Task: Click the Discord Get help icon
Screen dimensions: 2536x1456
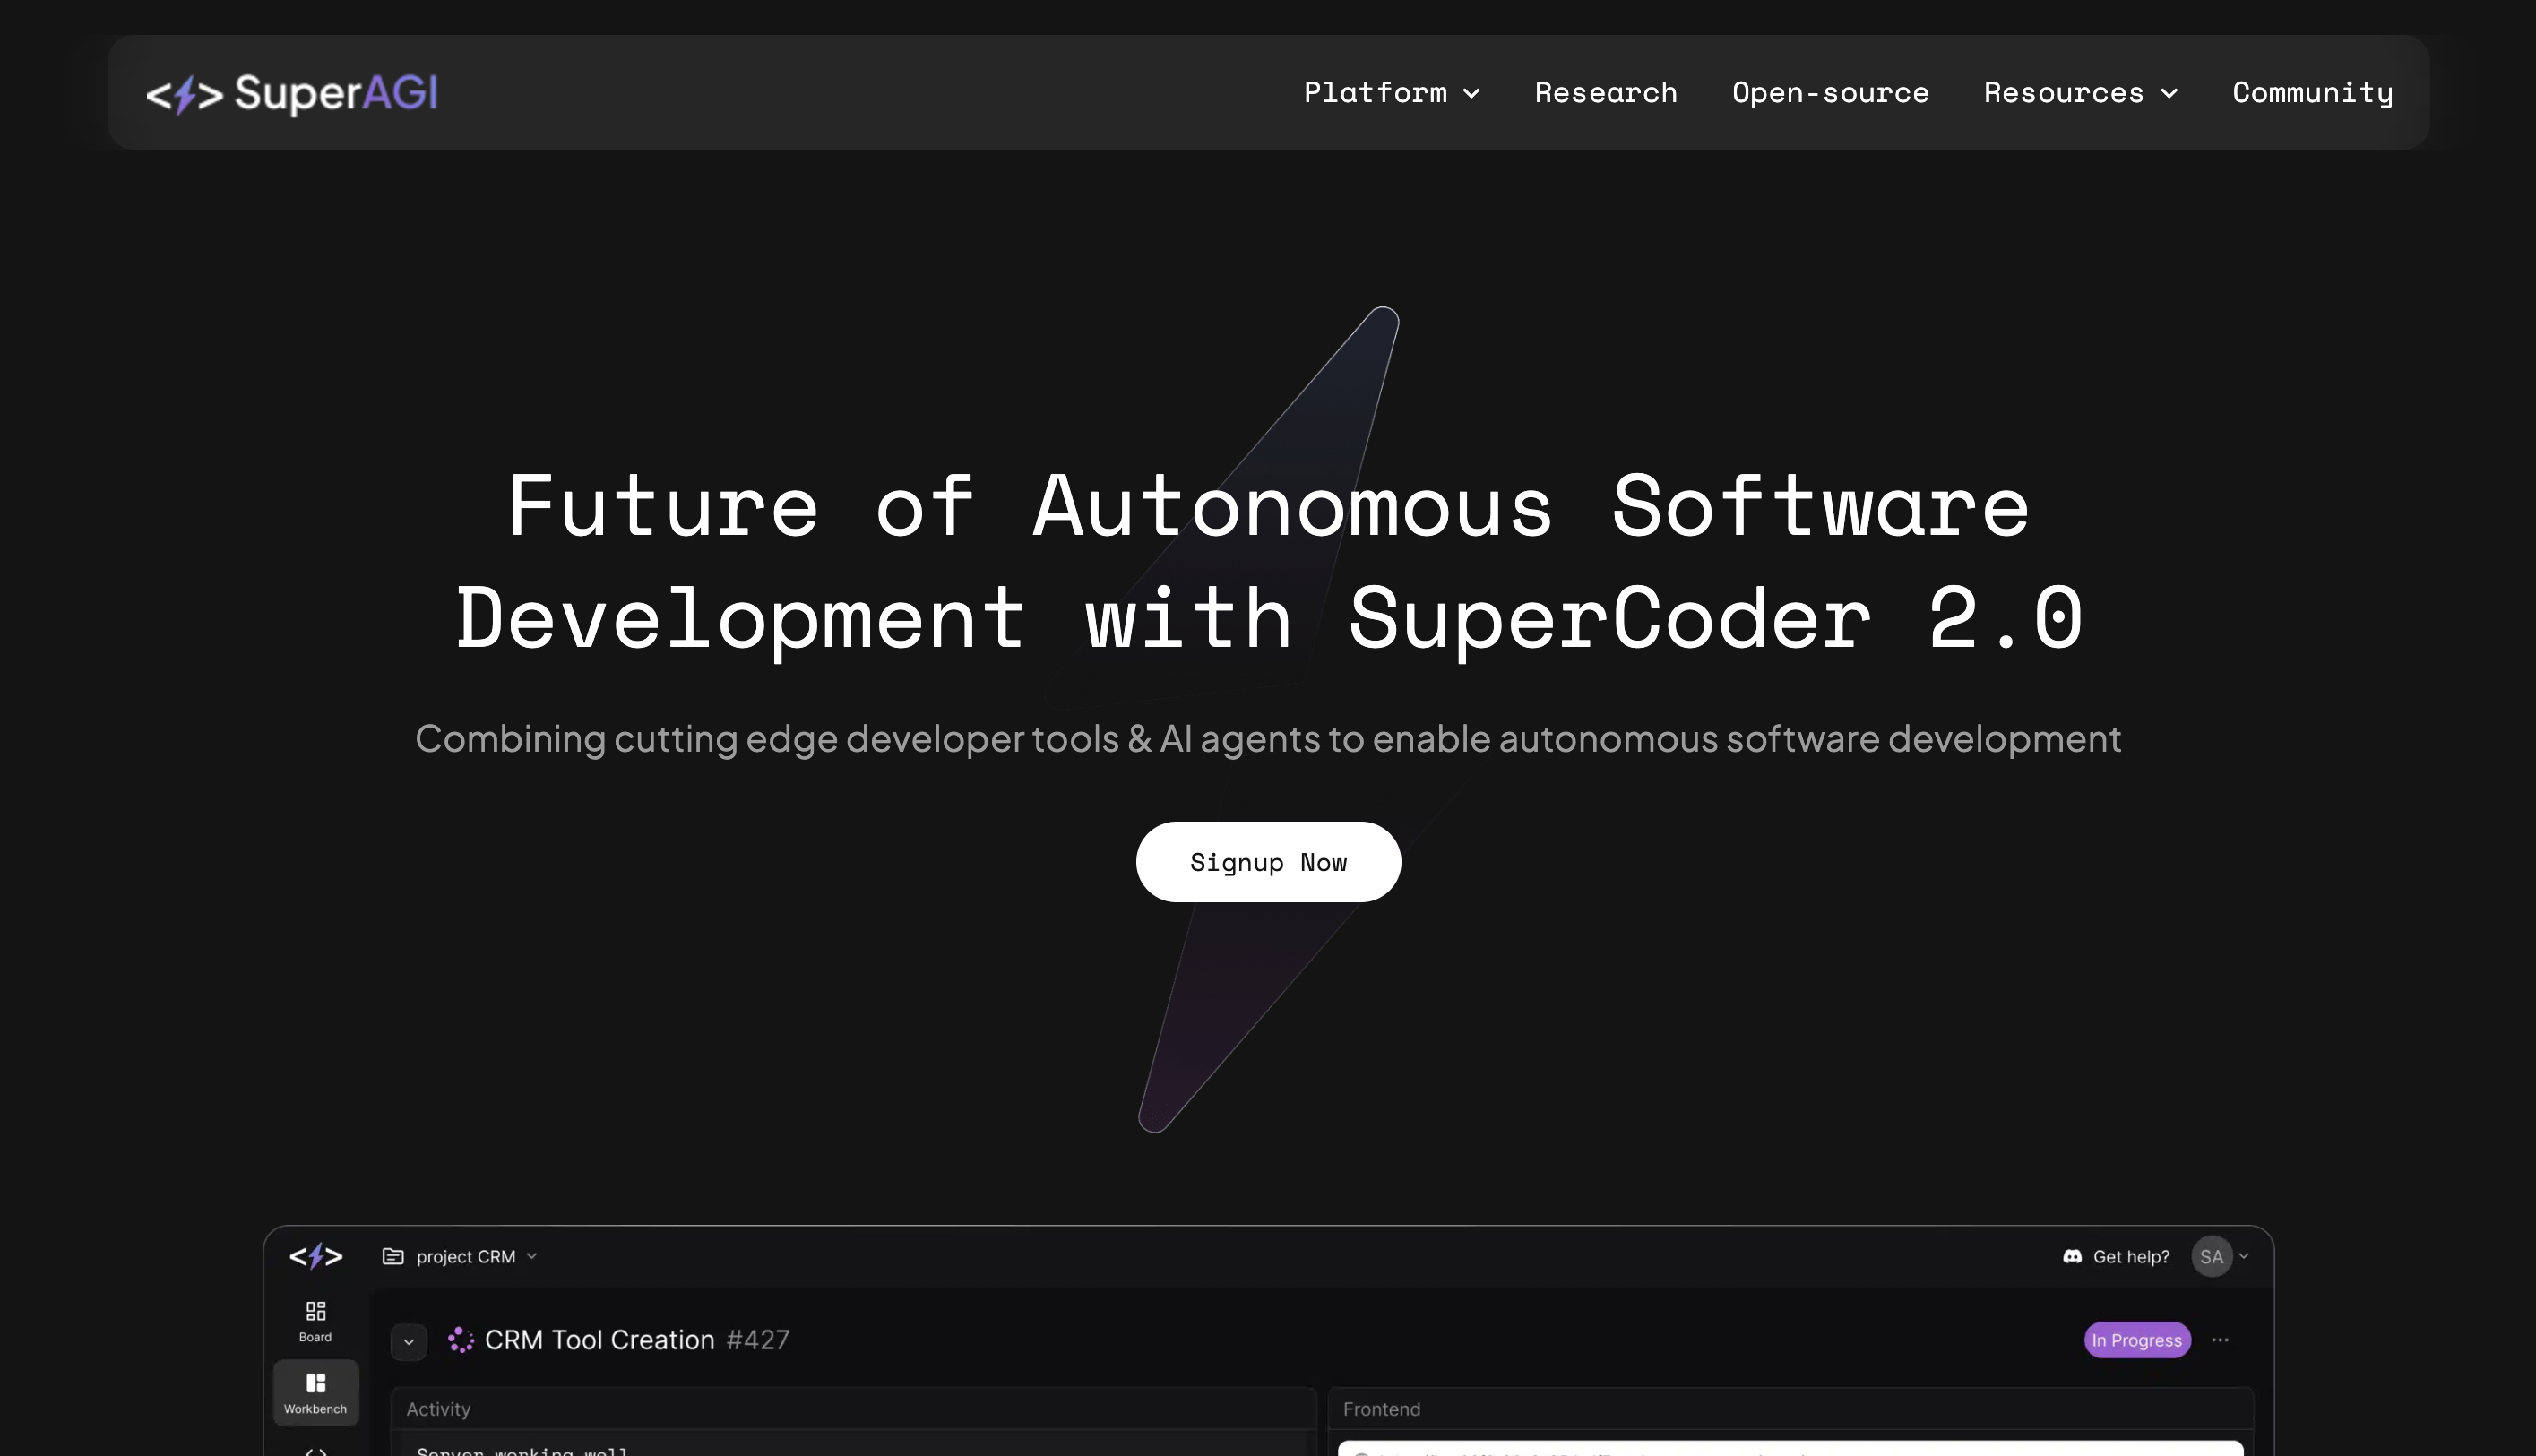Action: (2072, 1256)
